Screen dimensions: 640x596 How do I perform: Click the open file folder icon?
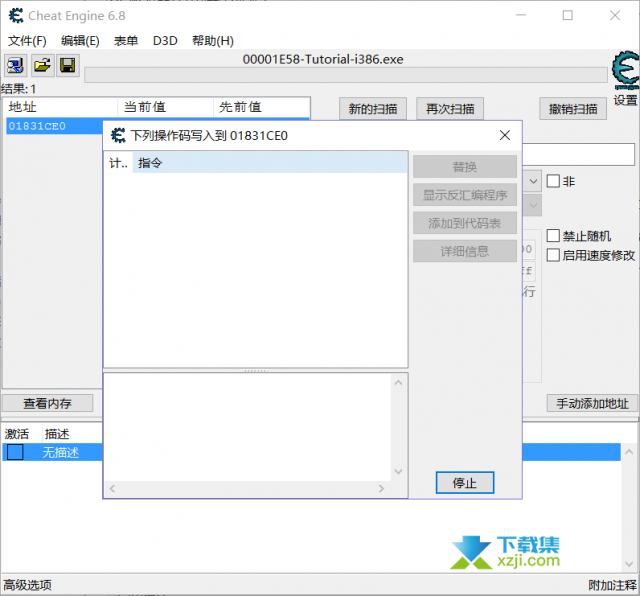pyautogui.click(x=42, y=65)
